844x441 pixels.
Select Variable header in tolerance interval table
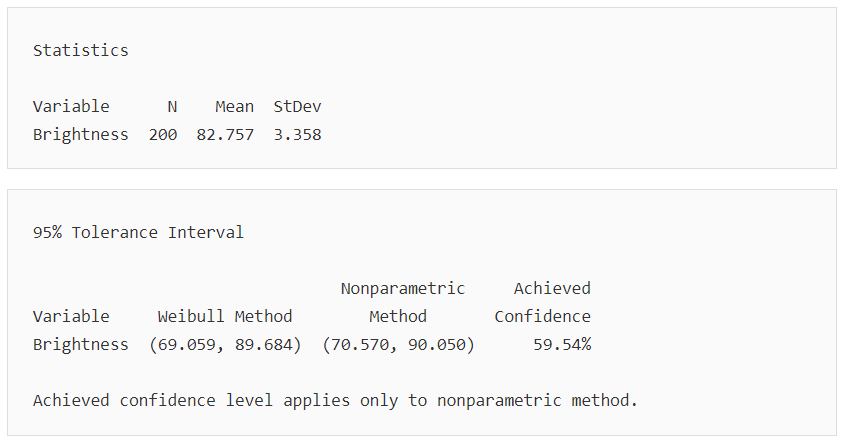click(71, 317)
